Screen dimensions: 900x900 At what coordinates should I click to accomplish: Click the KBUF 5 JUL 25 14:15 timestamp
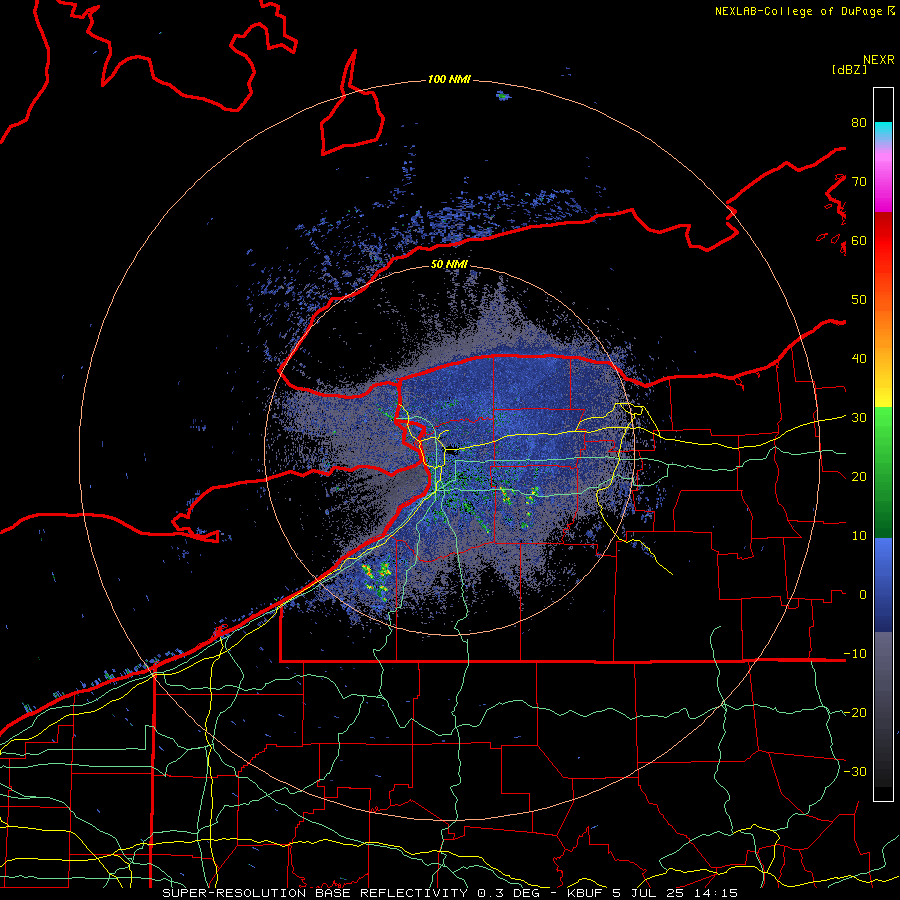pos(653,893)
